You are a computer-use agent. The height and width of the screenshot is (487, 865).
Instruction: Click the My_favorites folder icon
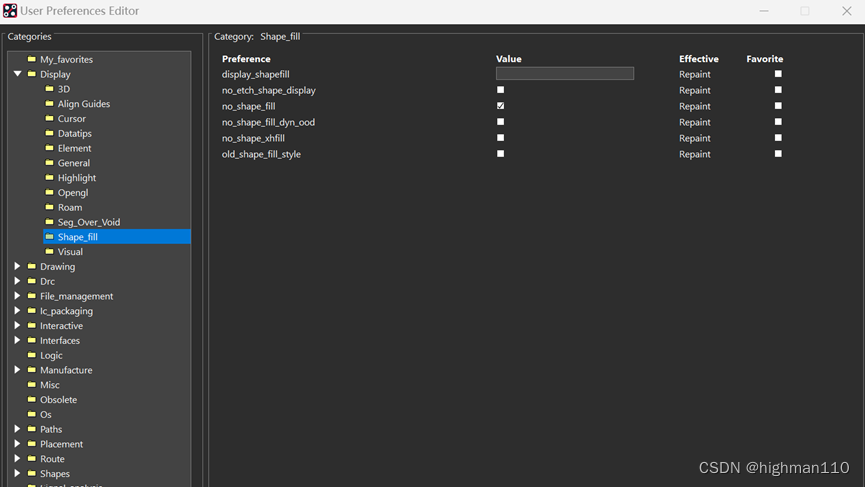coord(32,60)
